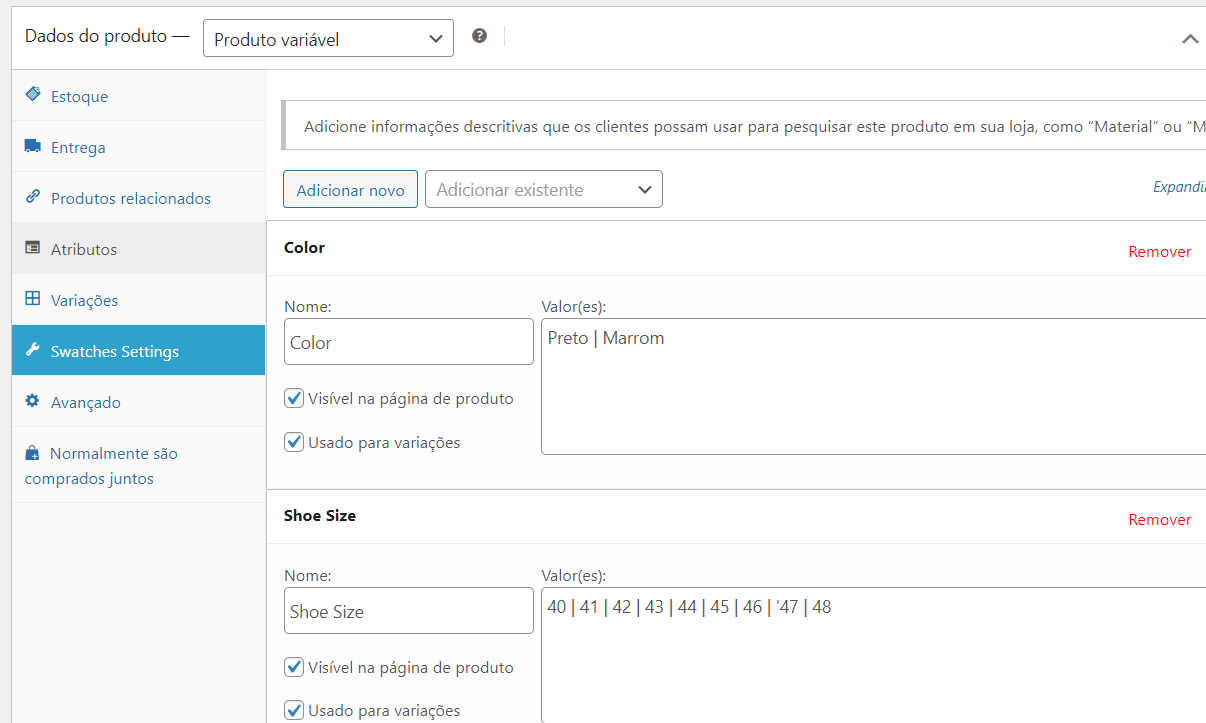Click the Preto | Marrom values textarea

(x=873, y=387)
